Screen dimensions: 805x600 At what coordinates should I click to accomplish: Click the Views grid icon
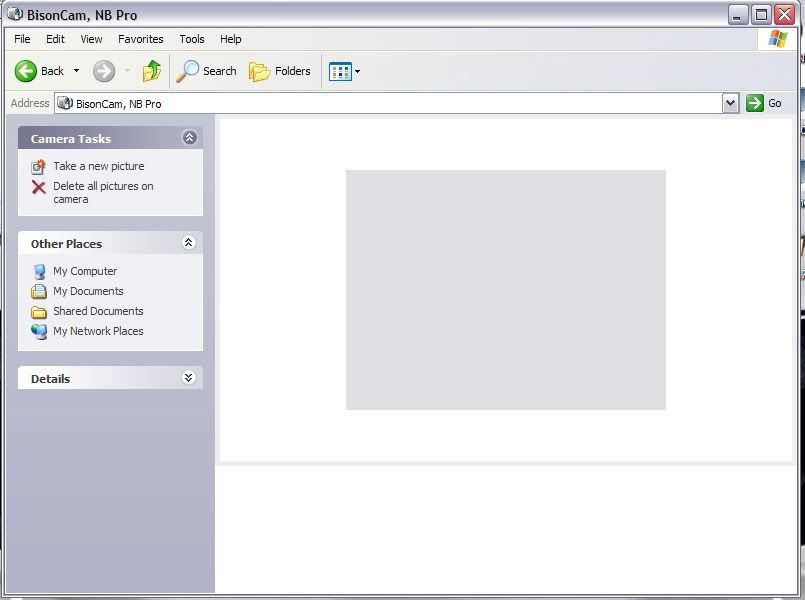coord(340,71)
